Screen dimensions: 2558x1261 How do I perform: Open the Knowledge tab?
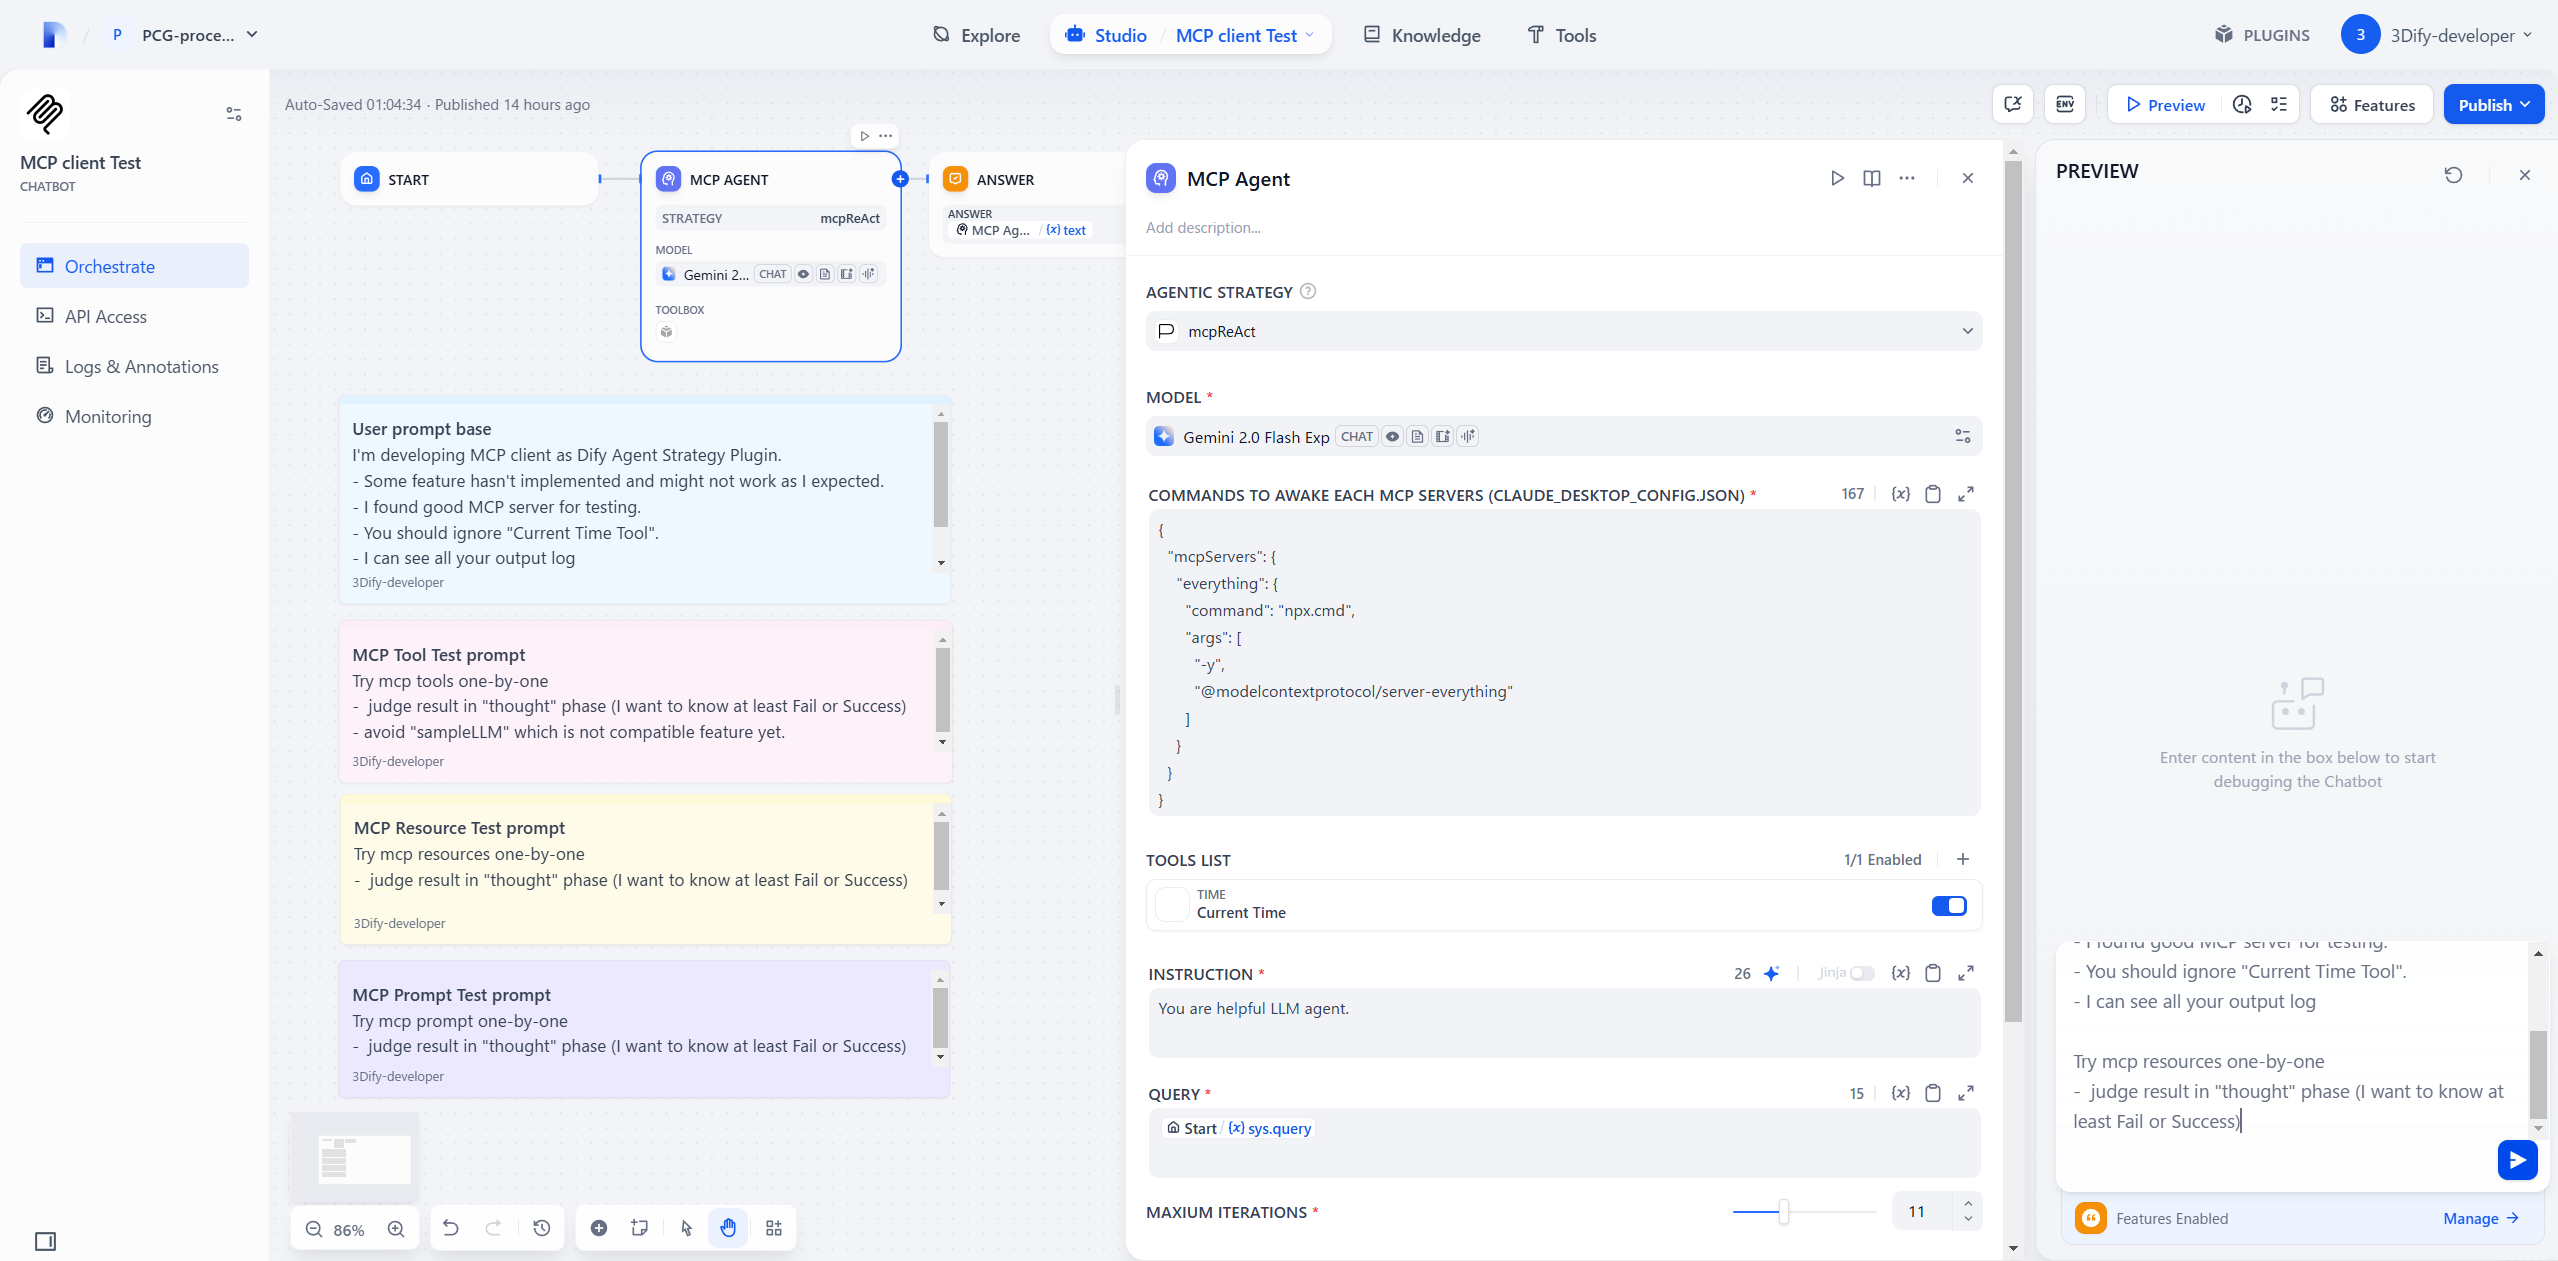[x=1422, y=35]
